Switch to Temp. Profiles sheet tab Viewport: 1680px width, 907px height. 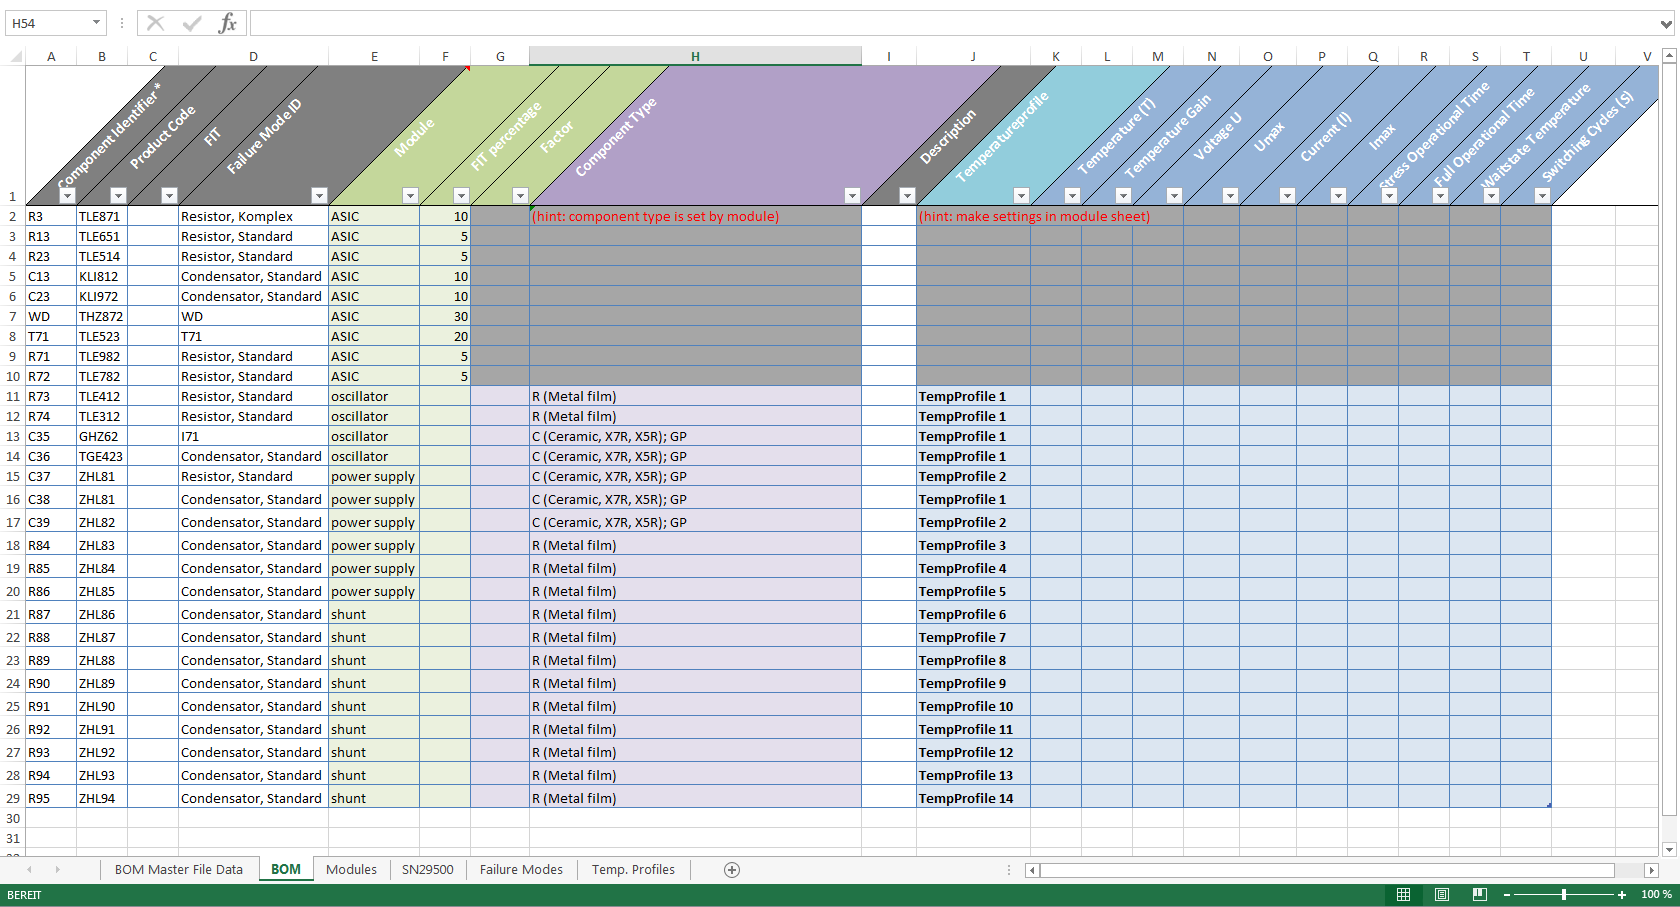click(x=633, y=870)
